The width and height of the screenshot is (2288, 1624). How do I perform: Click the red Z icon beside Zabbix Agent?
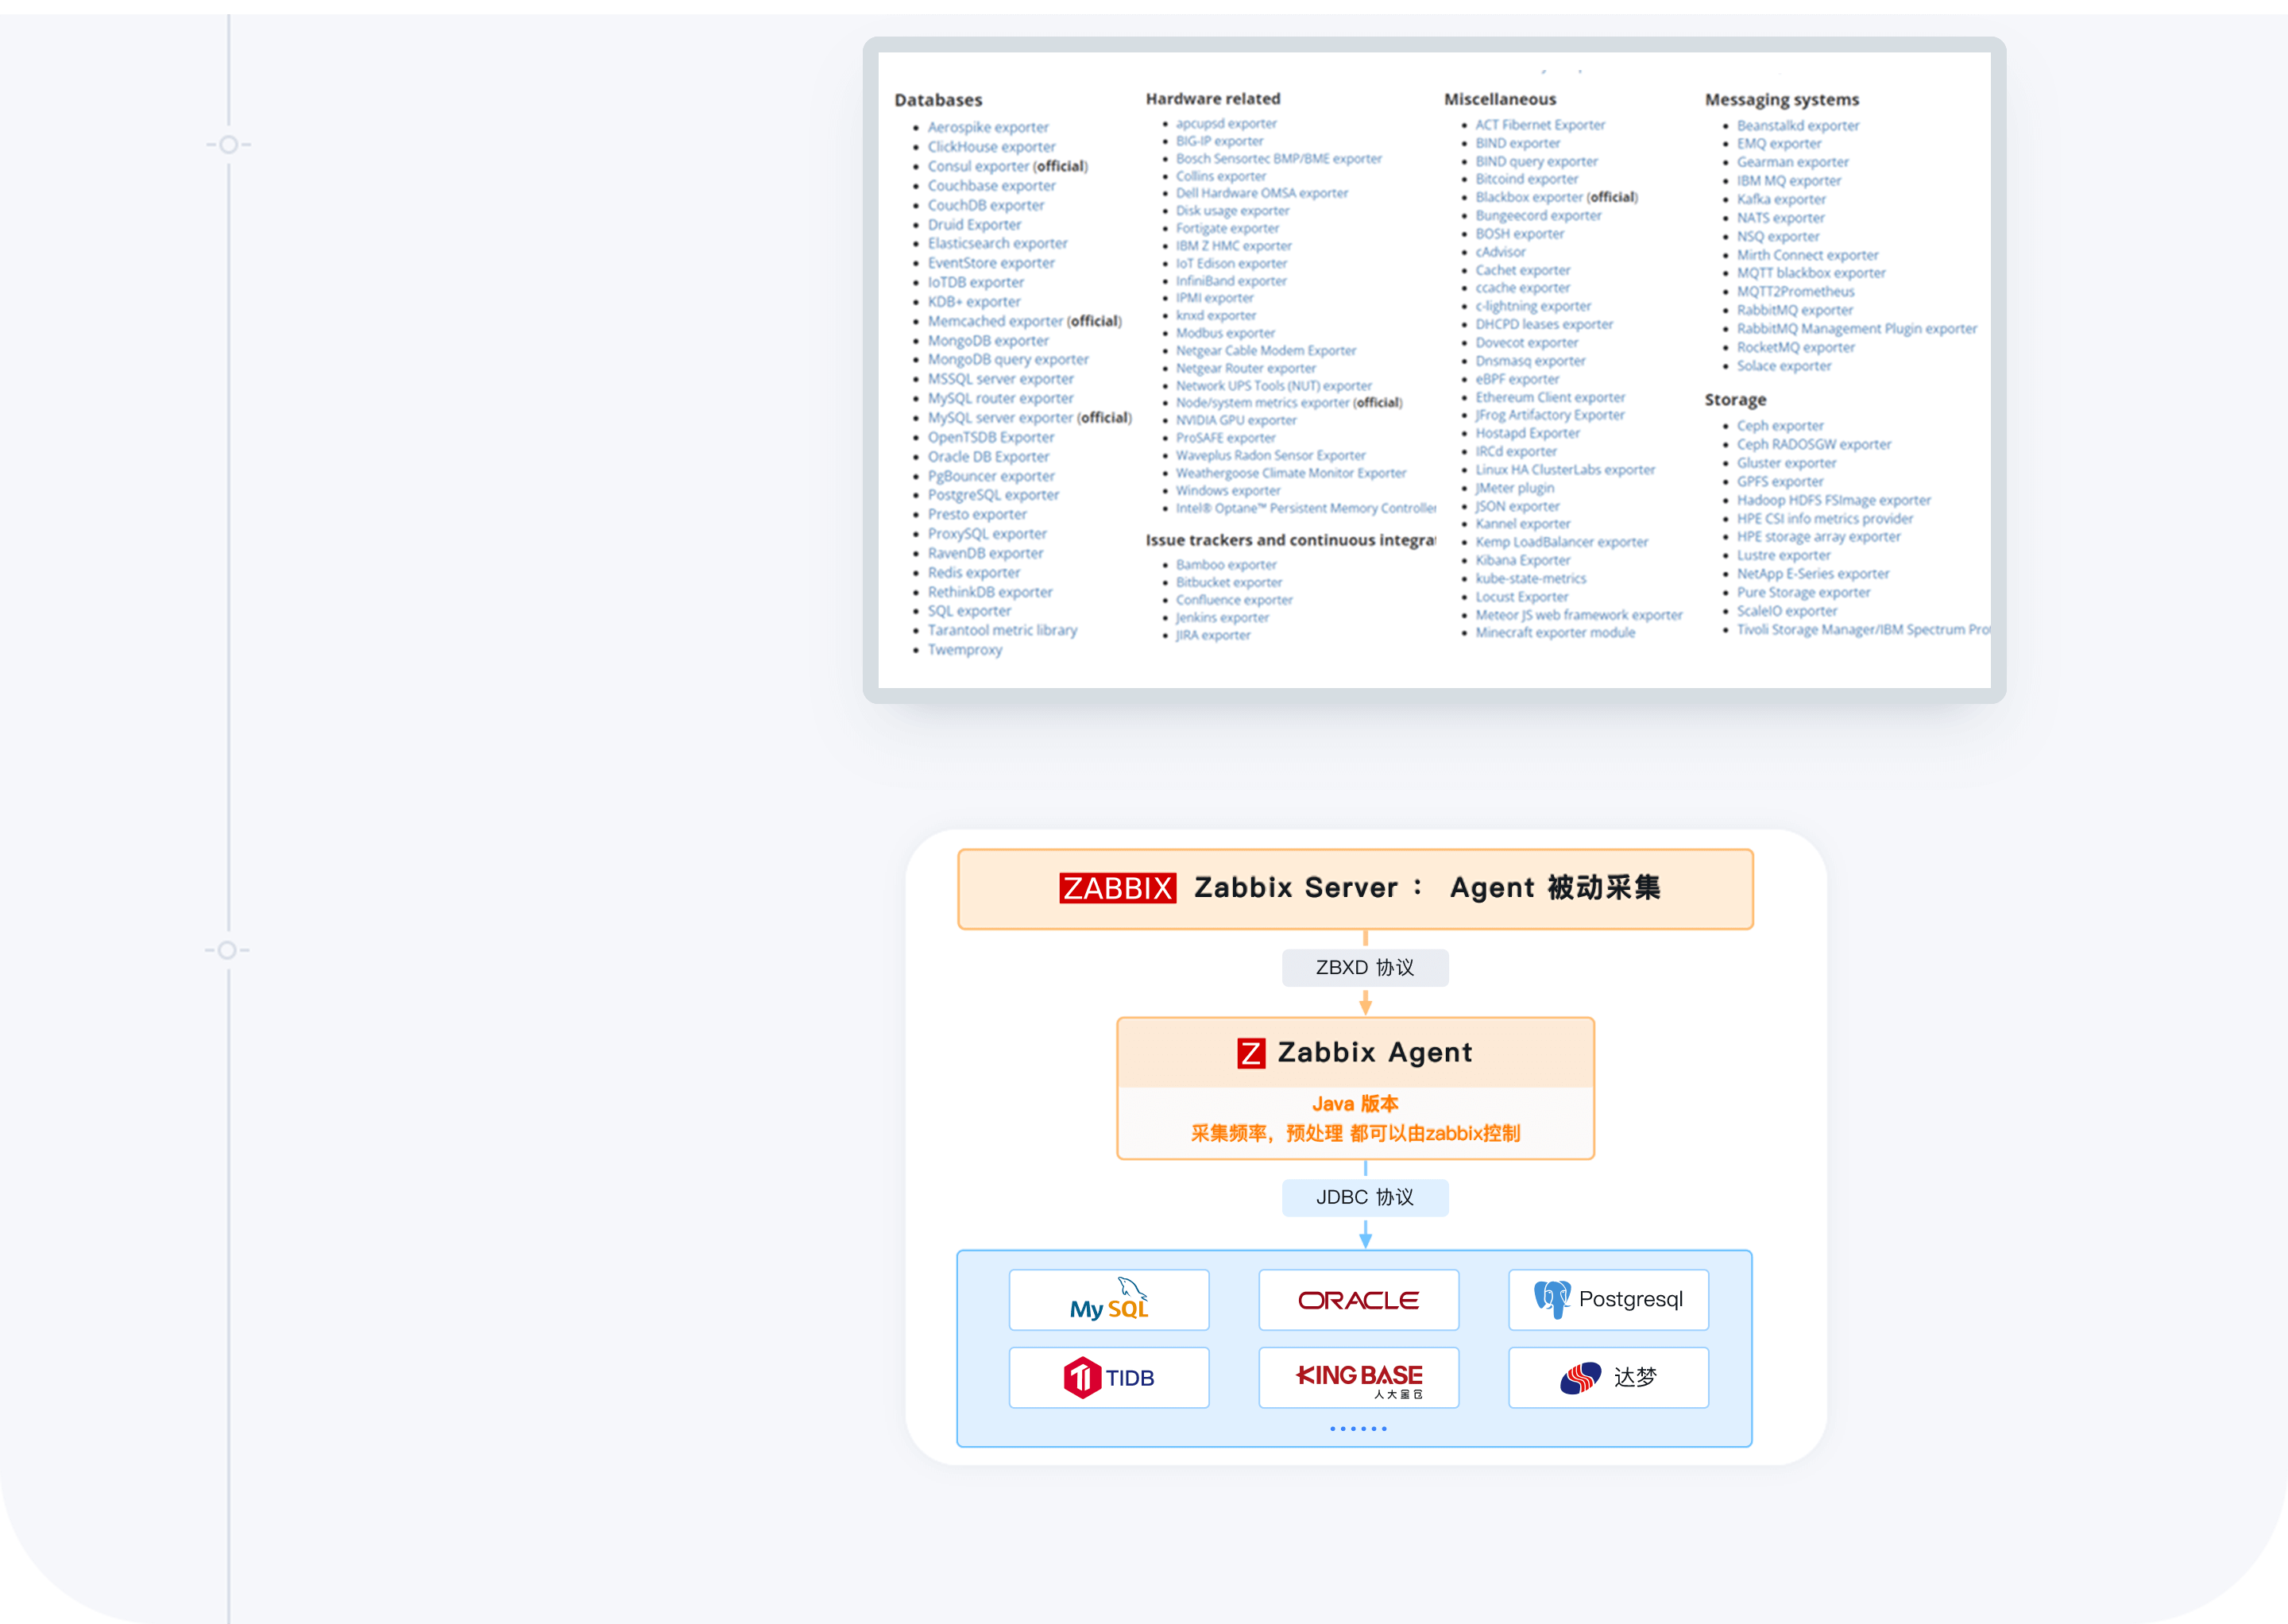(1251, 1053)
